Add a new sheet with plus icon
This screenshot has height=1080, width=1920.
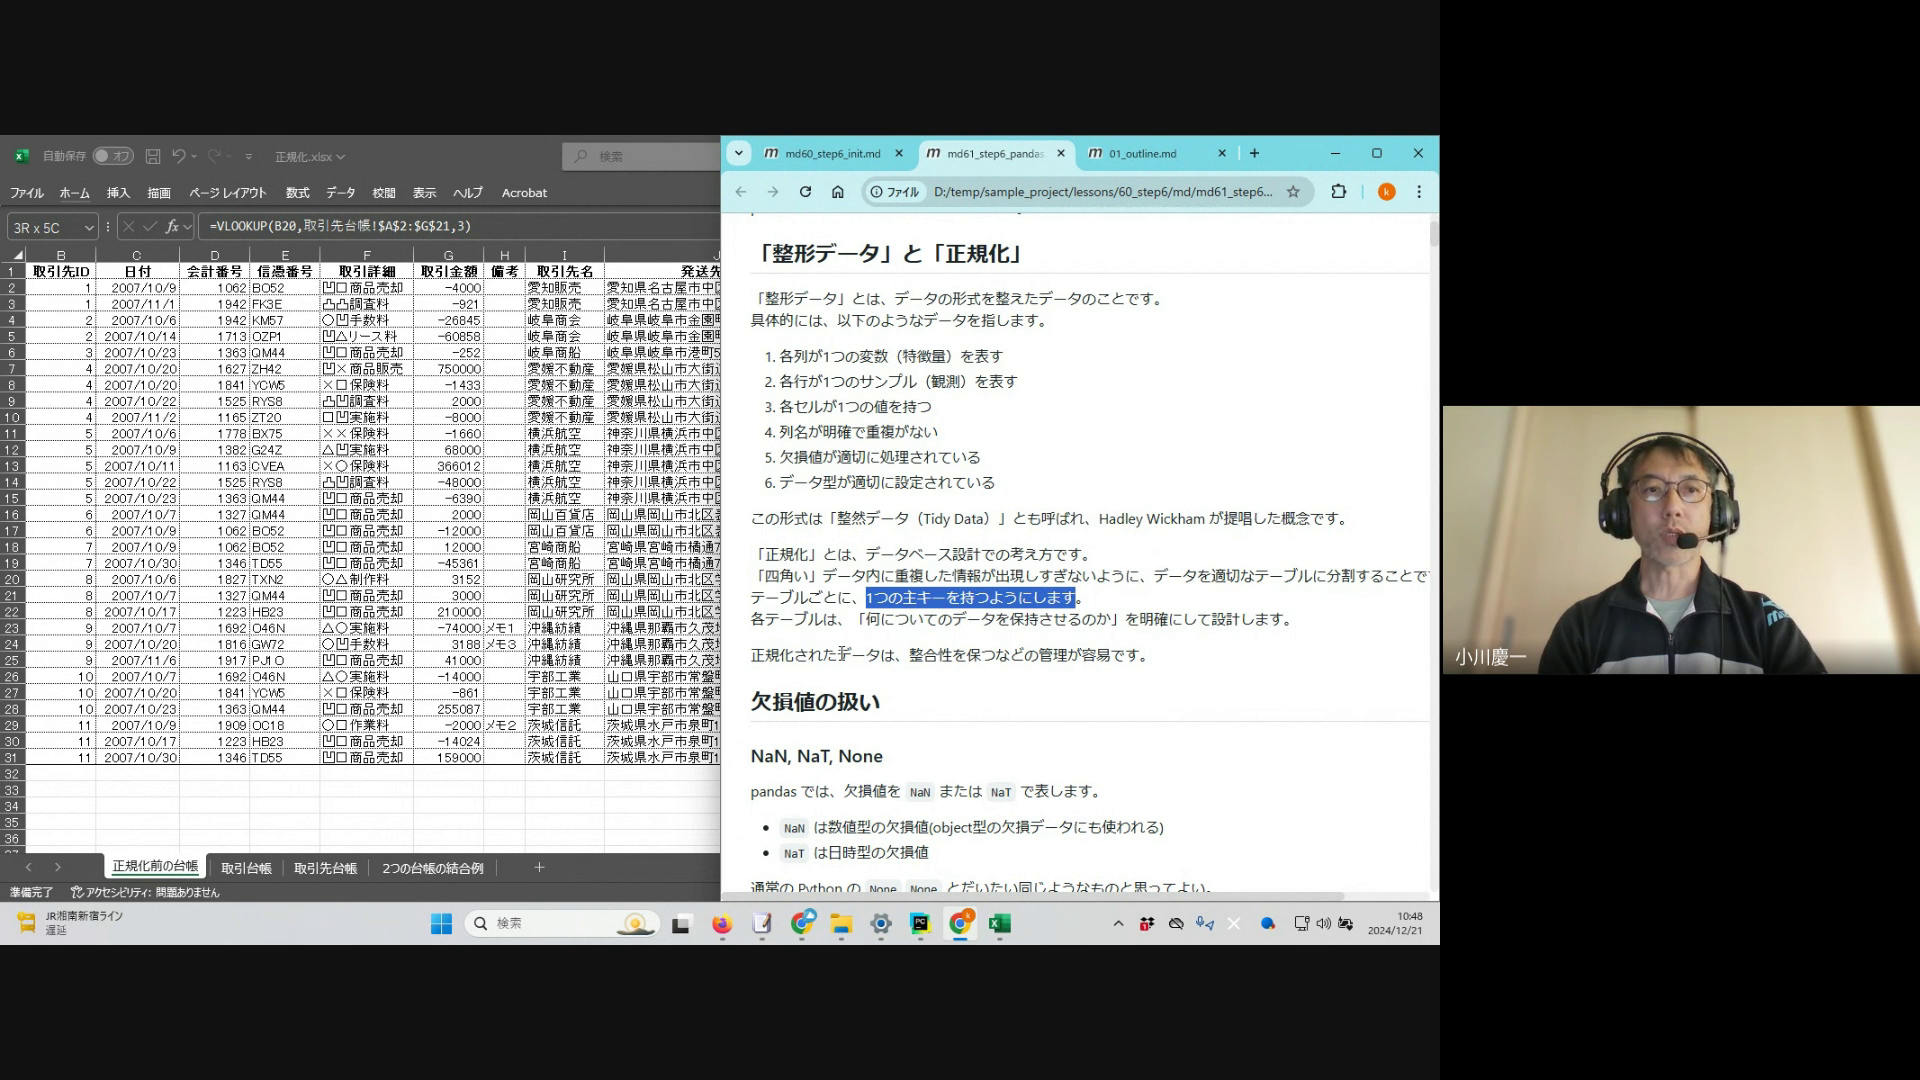point(539,867)
